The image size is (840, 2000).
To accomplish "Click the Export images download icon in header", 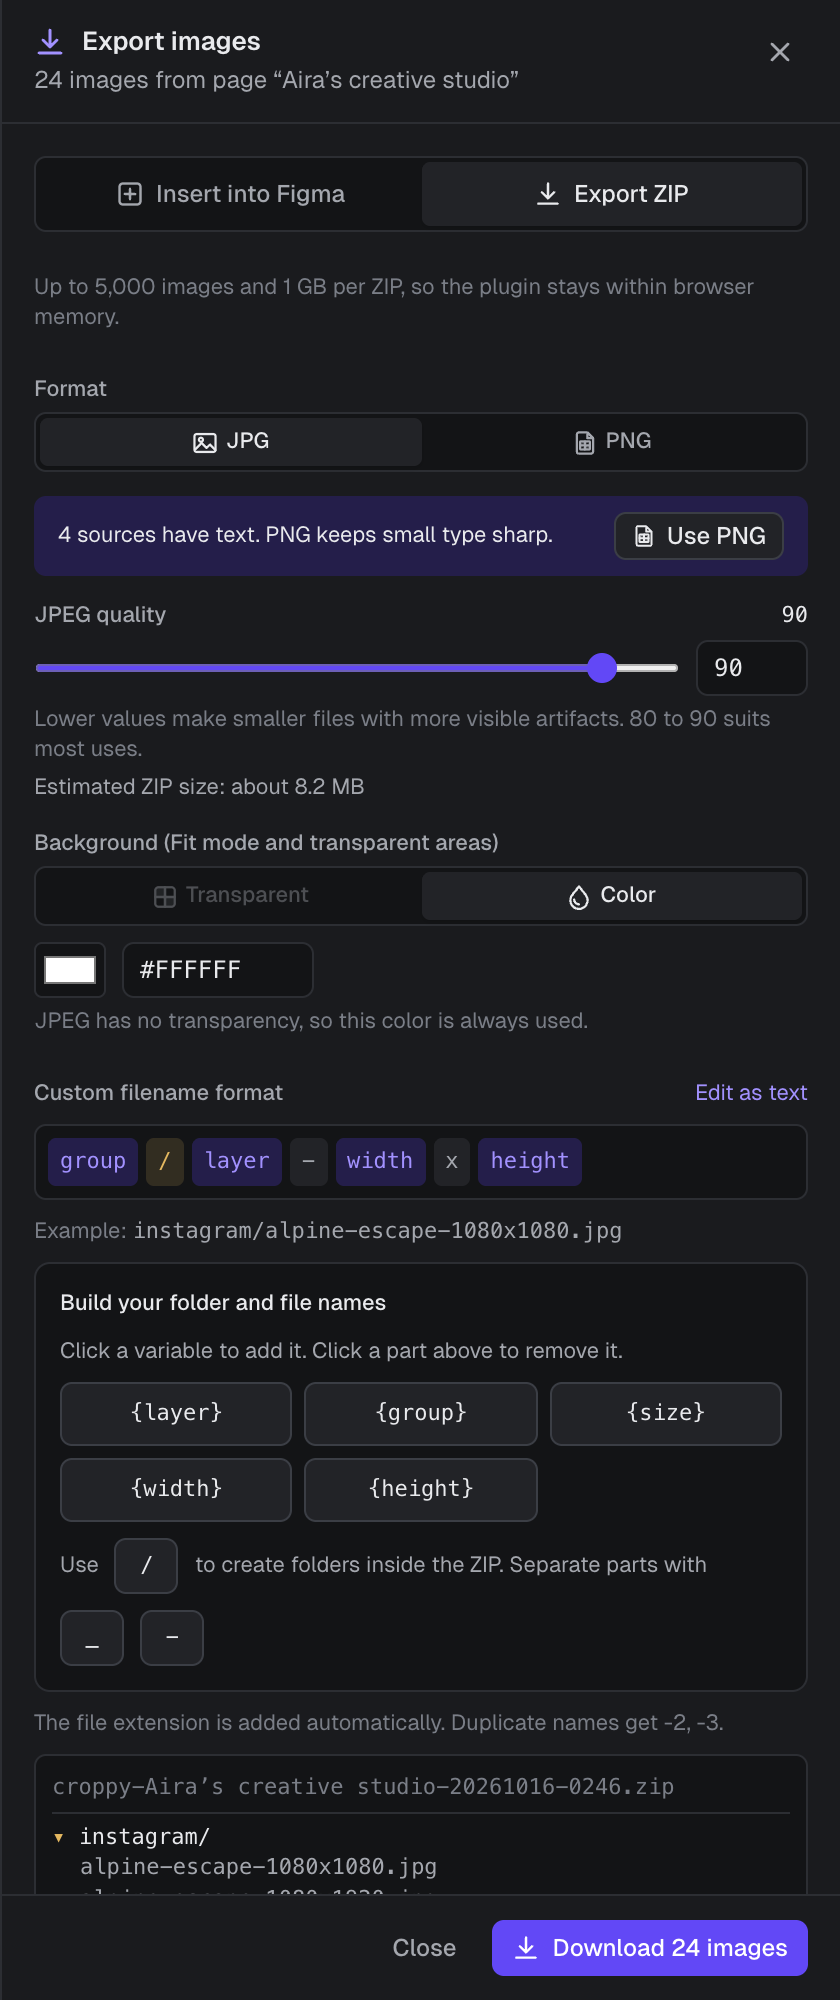I will tap(50, 41).
